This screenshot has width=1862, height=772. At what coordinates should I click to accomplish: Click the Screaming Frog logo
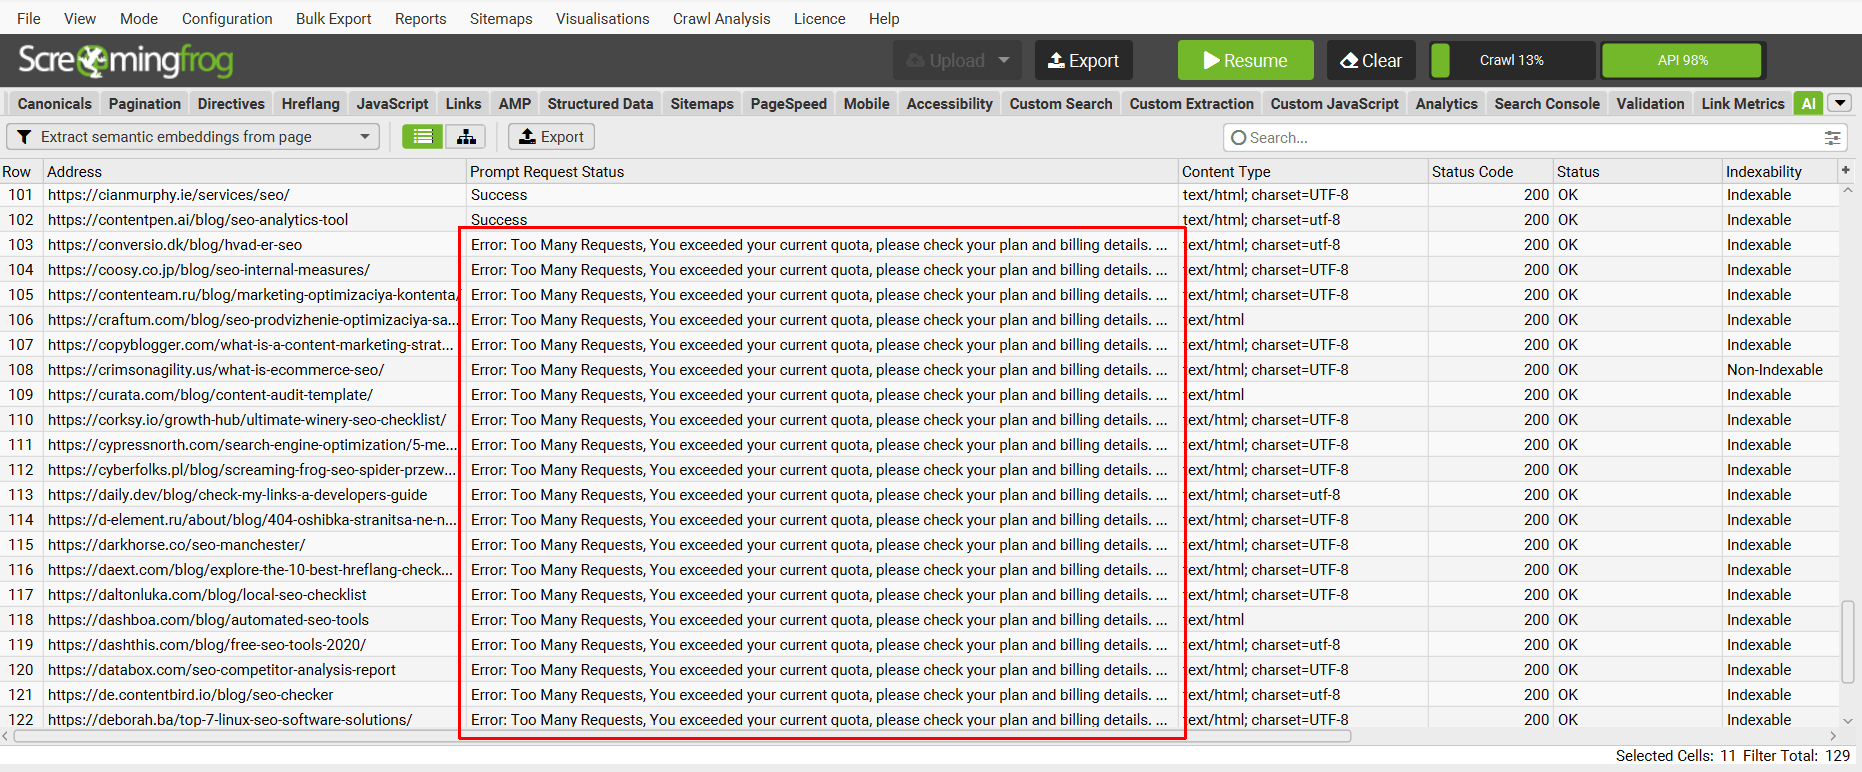pyautogui.click(x=126, y=60)
